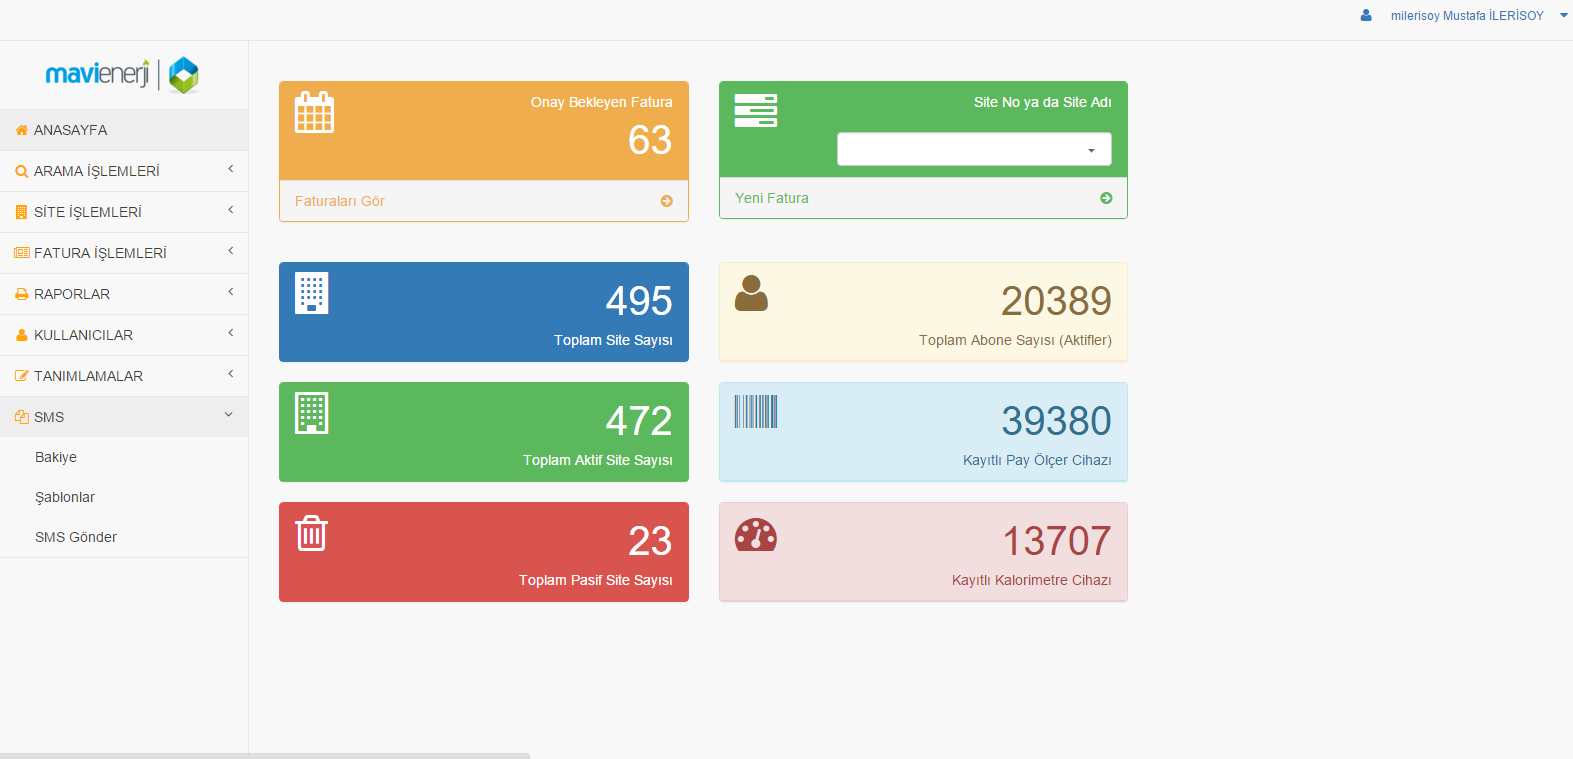
Task: Go to ANASAYFA in the sidebar
Action: tap(124, 130)
